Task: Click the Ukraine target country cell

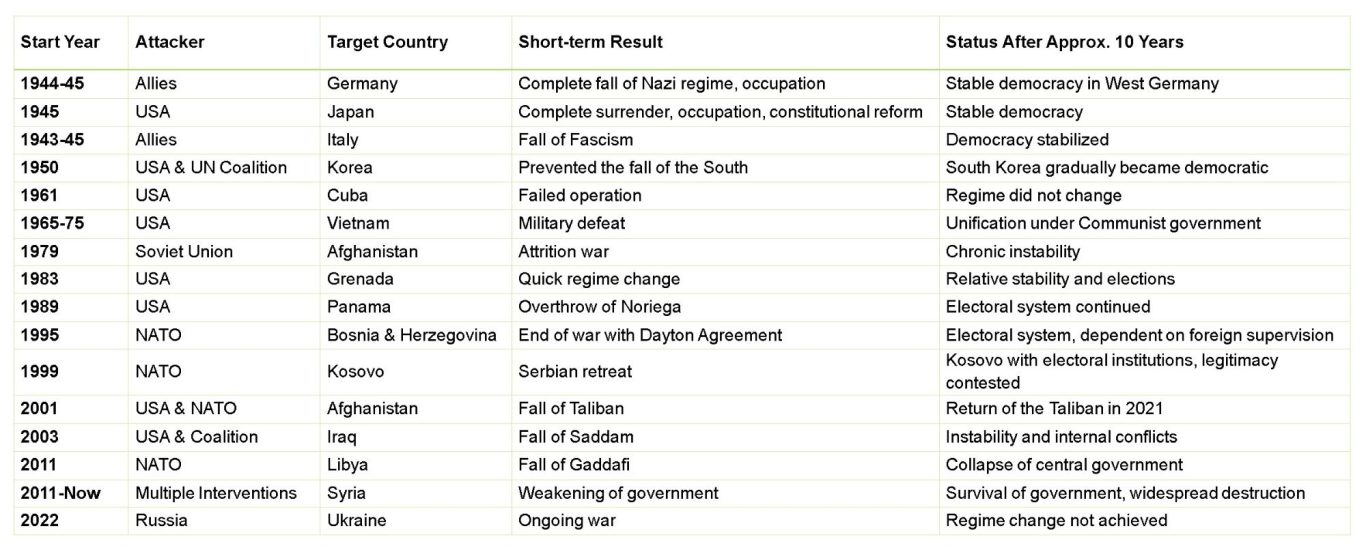Action: point(356,520)
